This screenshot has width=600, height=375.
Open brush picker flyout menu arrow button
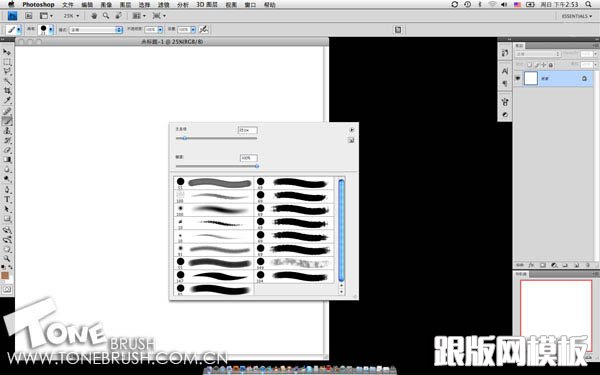[x=352, y=130]
